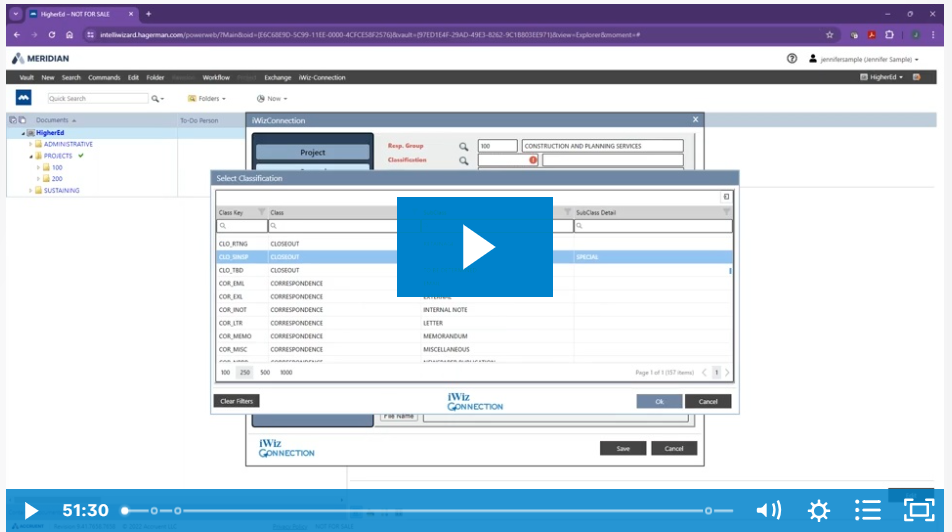This screenshot has width=952, height=532.
Task: Select page size 500 option
Action: tap(265, 372)
